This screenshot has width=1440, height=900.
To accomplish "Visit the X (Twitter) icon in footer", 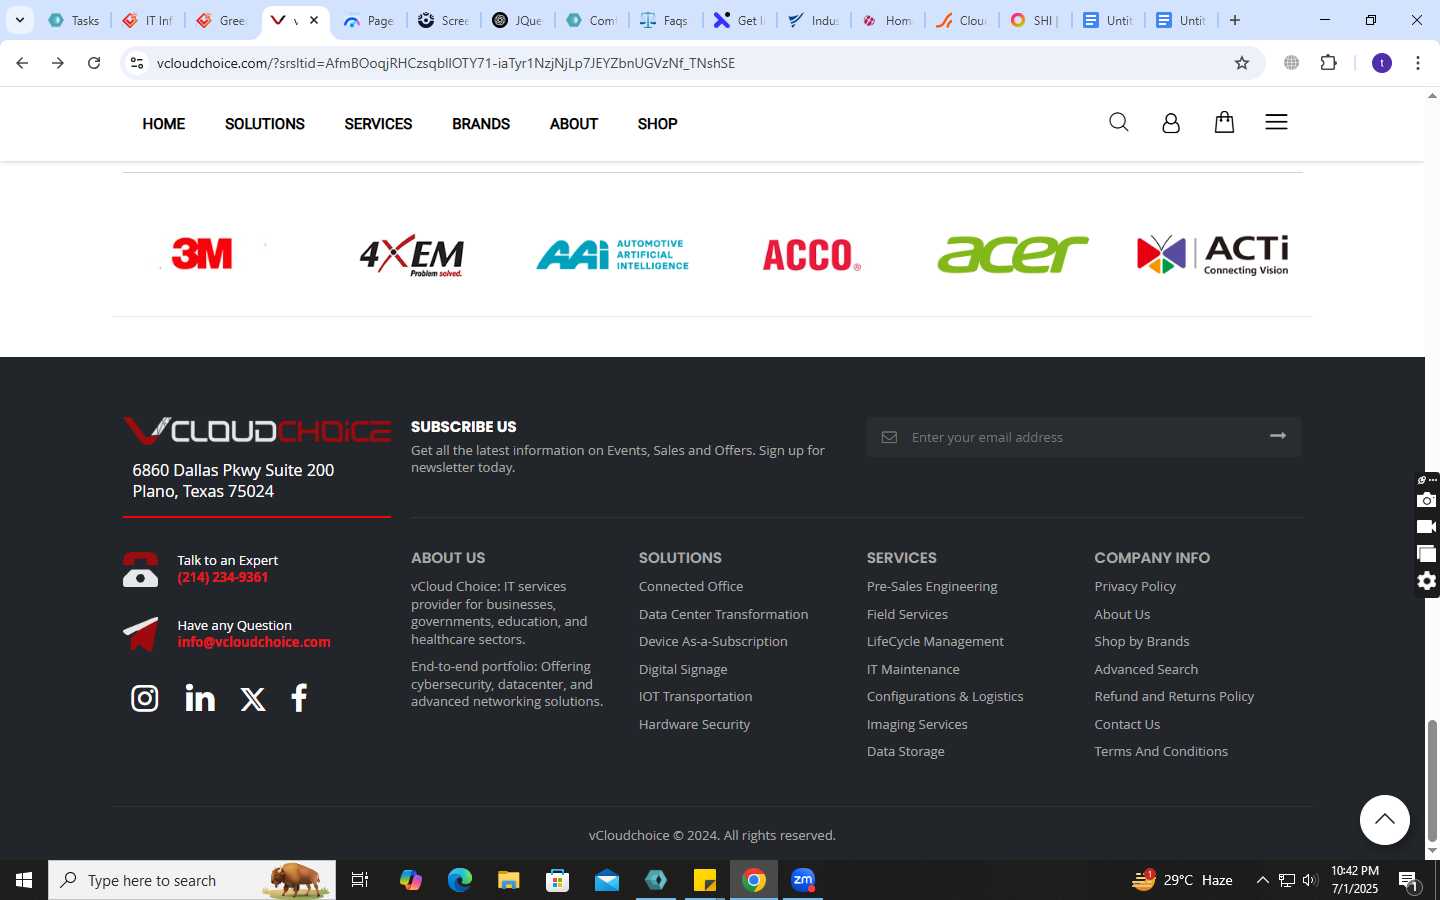I will [253, 699].
